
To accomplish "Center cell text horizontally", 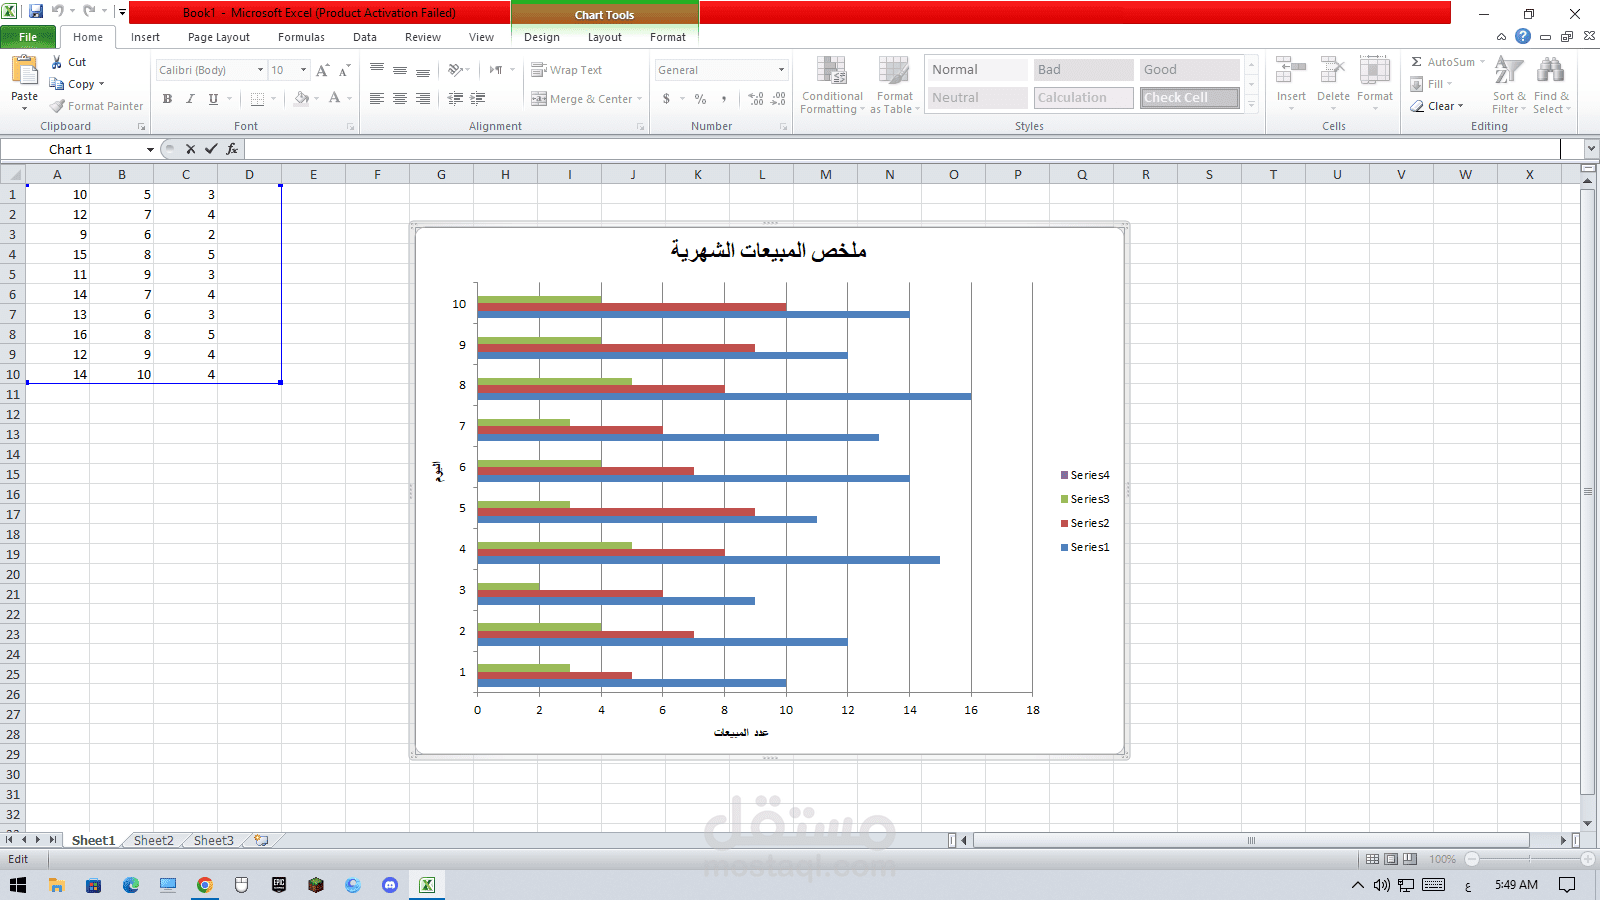I will tap(400, 98).
